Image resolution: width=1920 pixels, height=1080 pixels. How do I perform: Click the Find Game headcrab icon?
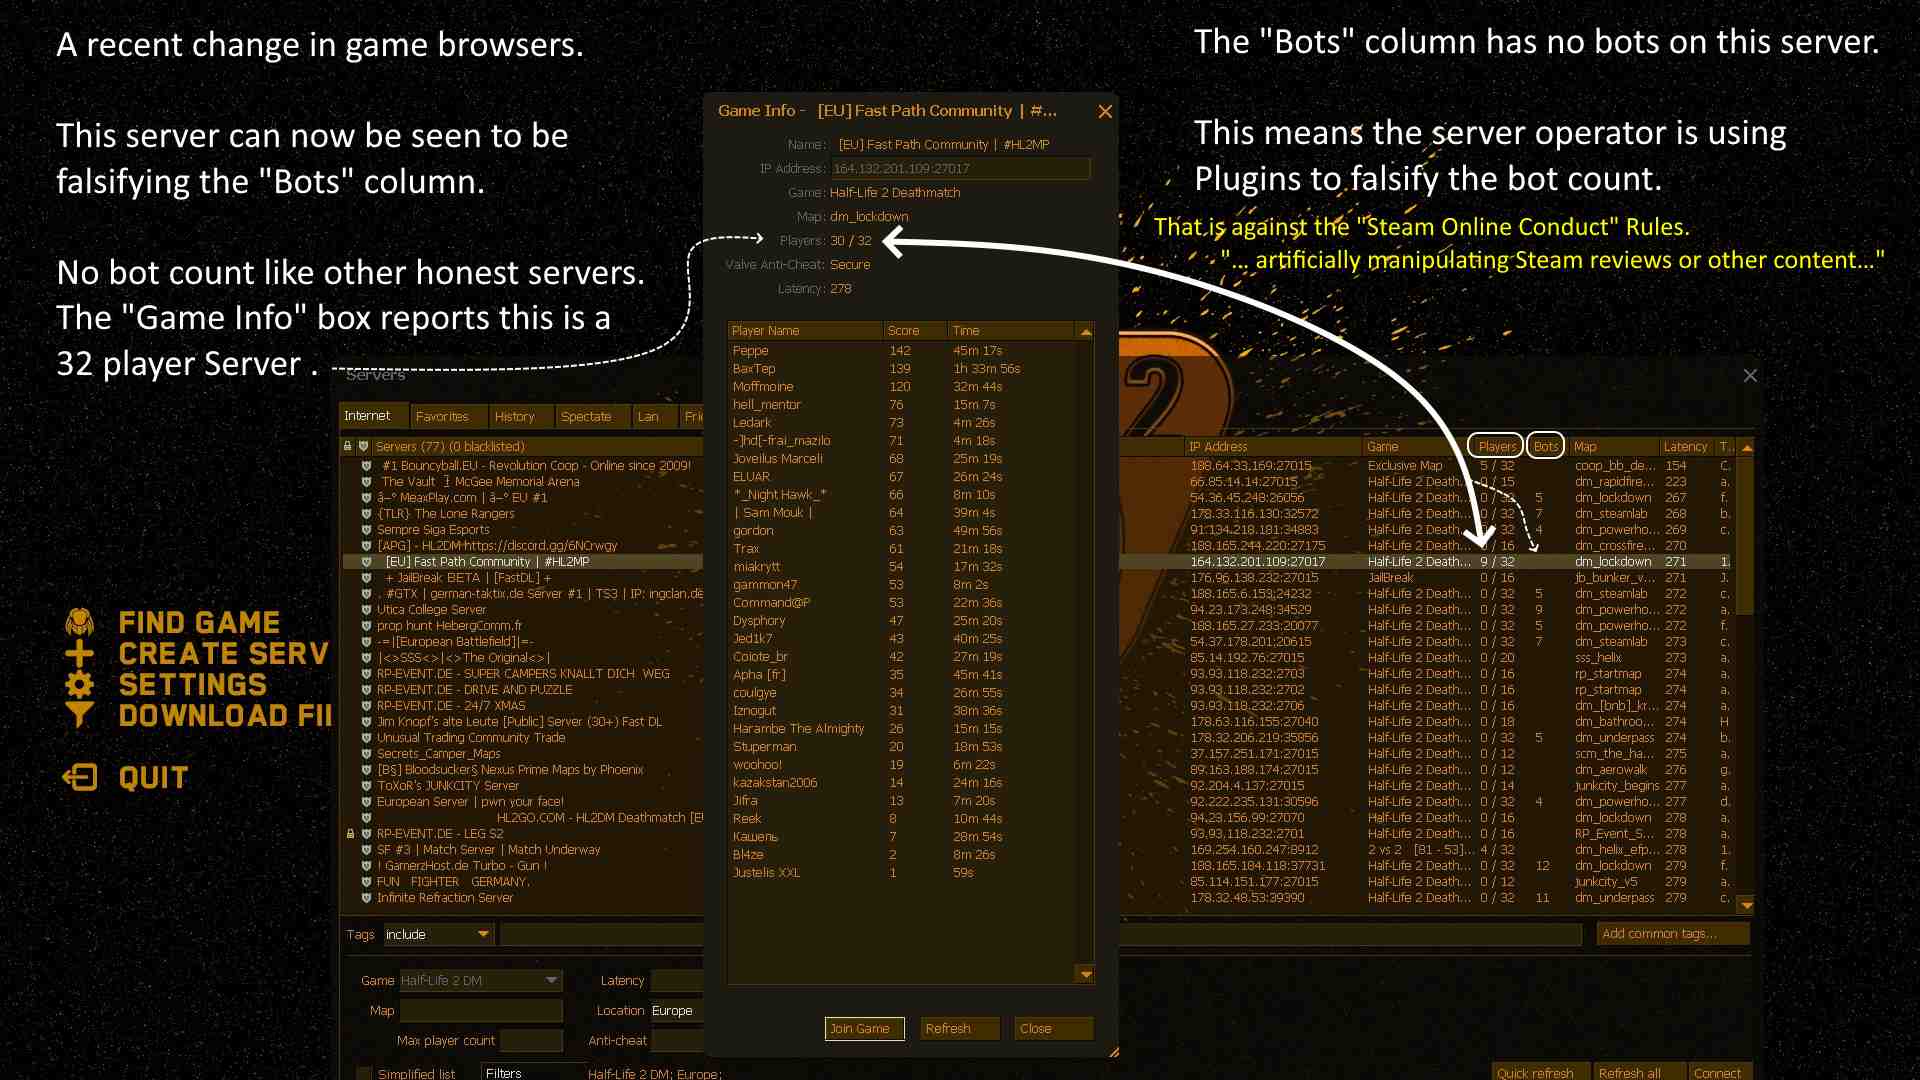[80, 623]
